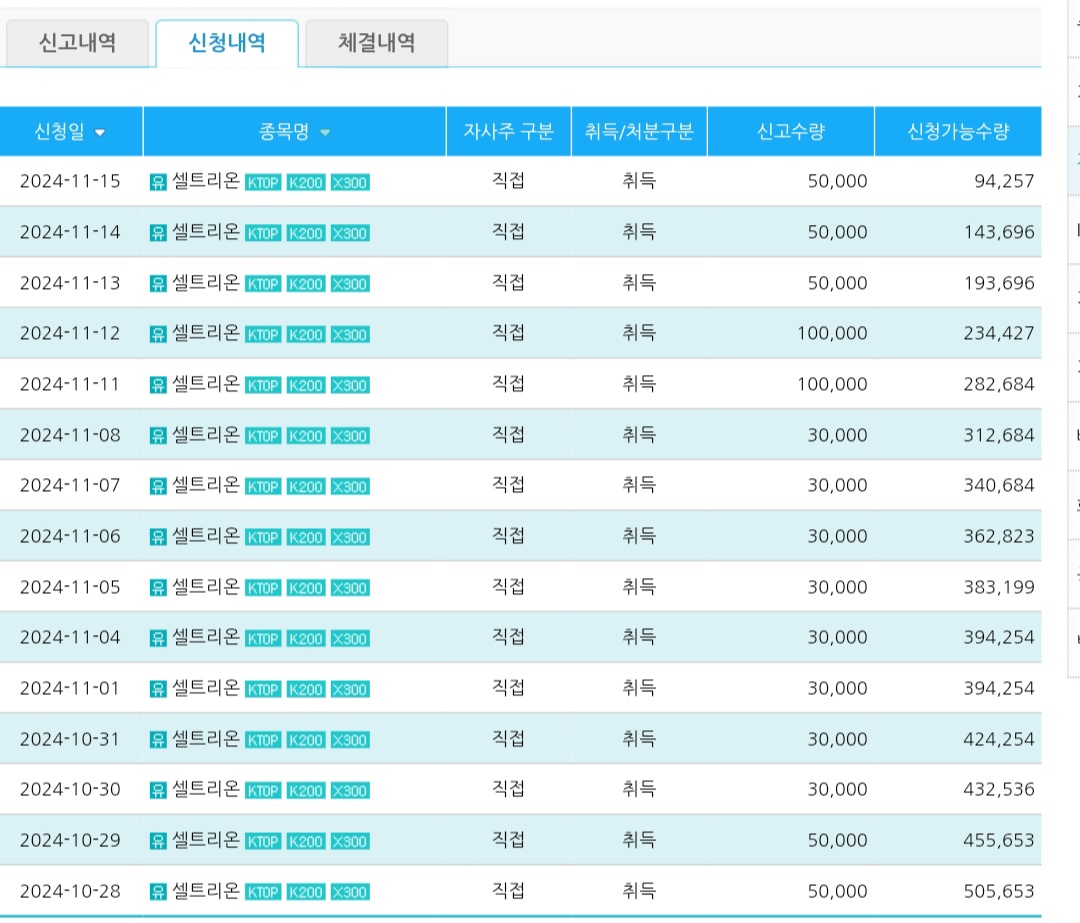The image size is (1080, 923).
Task: Switch to the 체결내역 tab
Action: tap(376, 43)
